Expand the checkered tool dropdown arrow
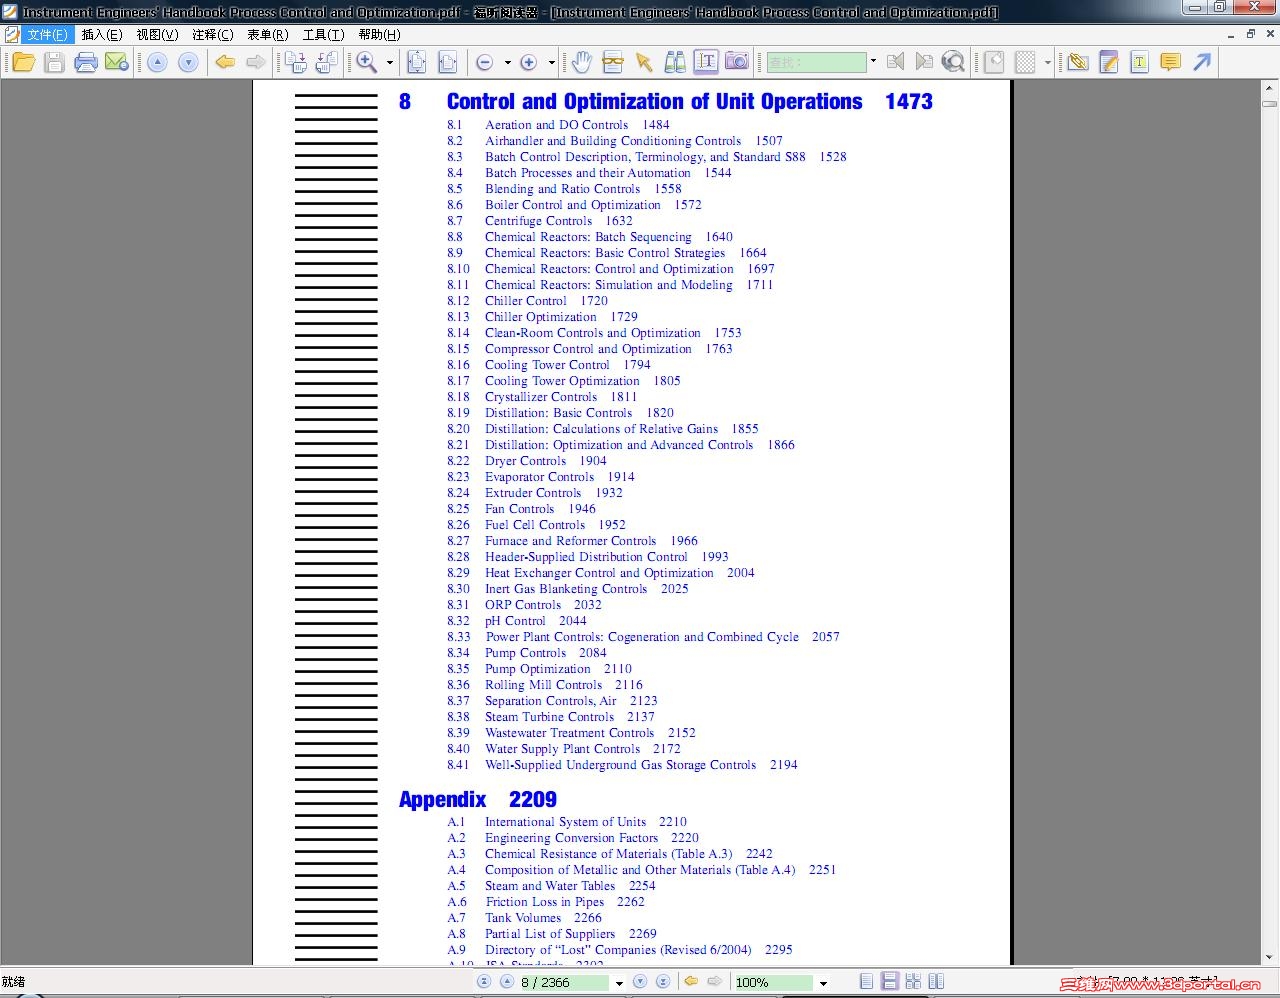The image size is (1280, 998). (1047, 62)
